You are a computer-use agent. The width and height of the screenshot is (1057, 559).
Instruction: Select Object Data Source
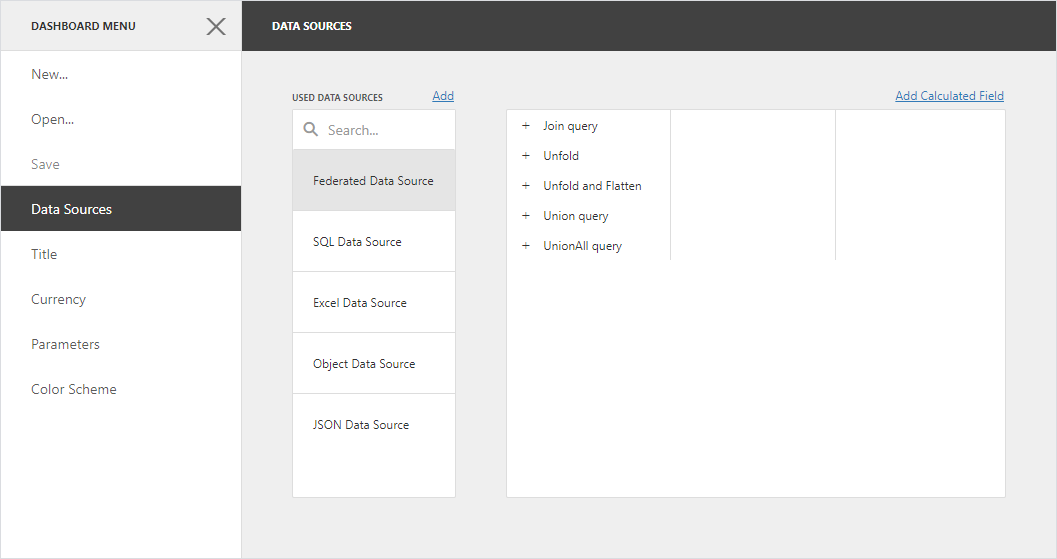point(374,363)
